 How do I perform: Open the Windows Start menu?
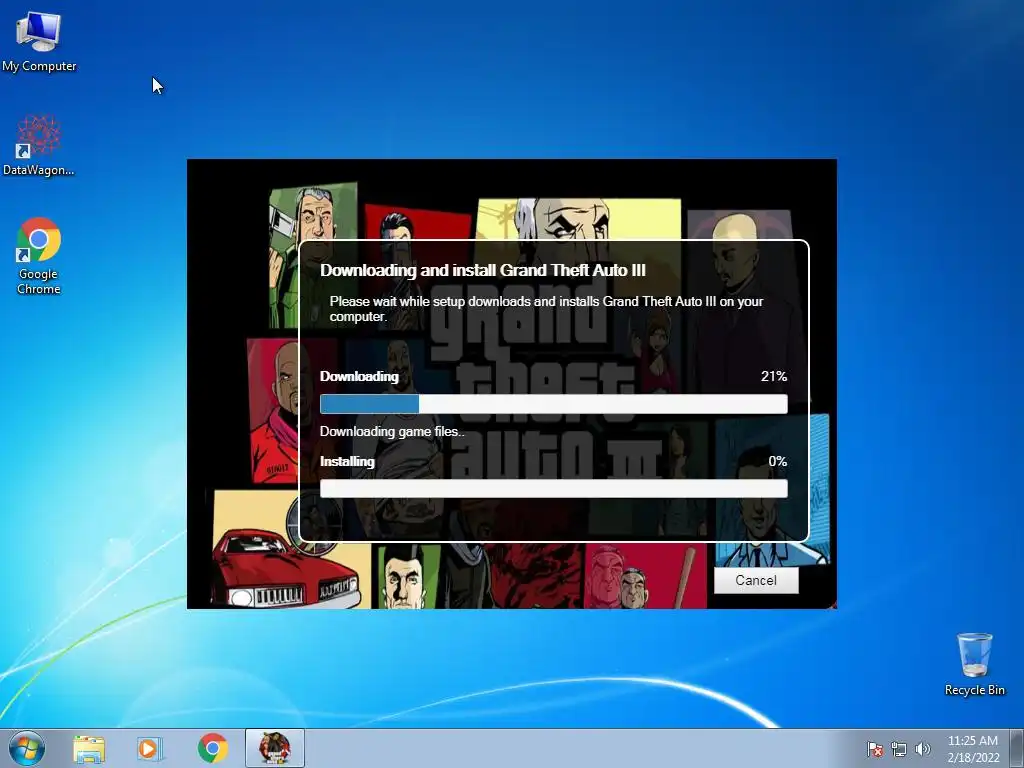click(27, 748)
